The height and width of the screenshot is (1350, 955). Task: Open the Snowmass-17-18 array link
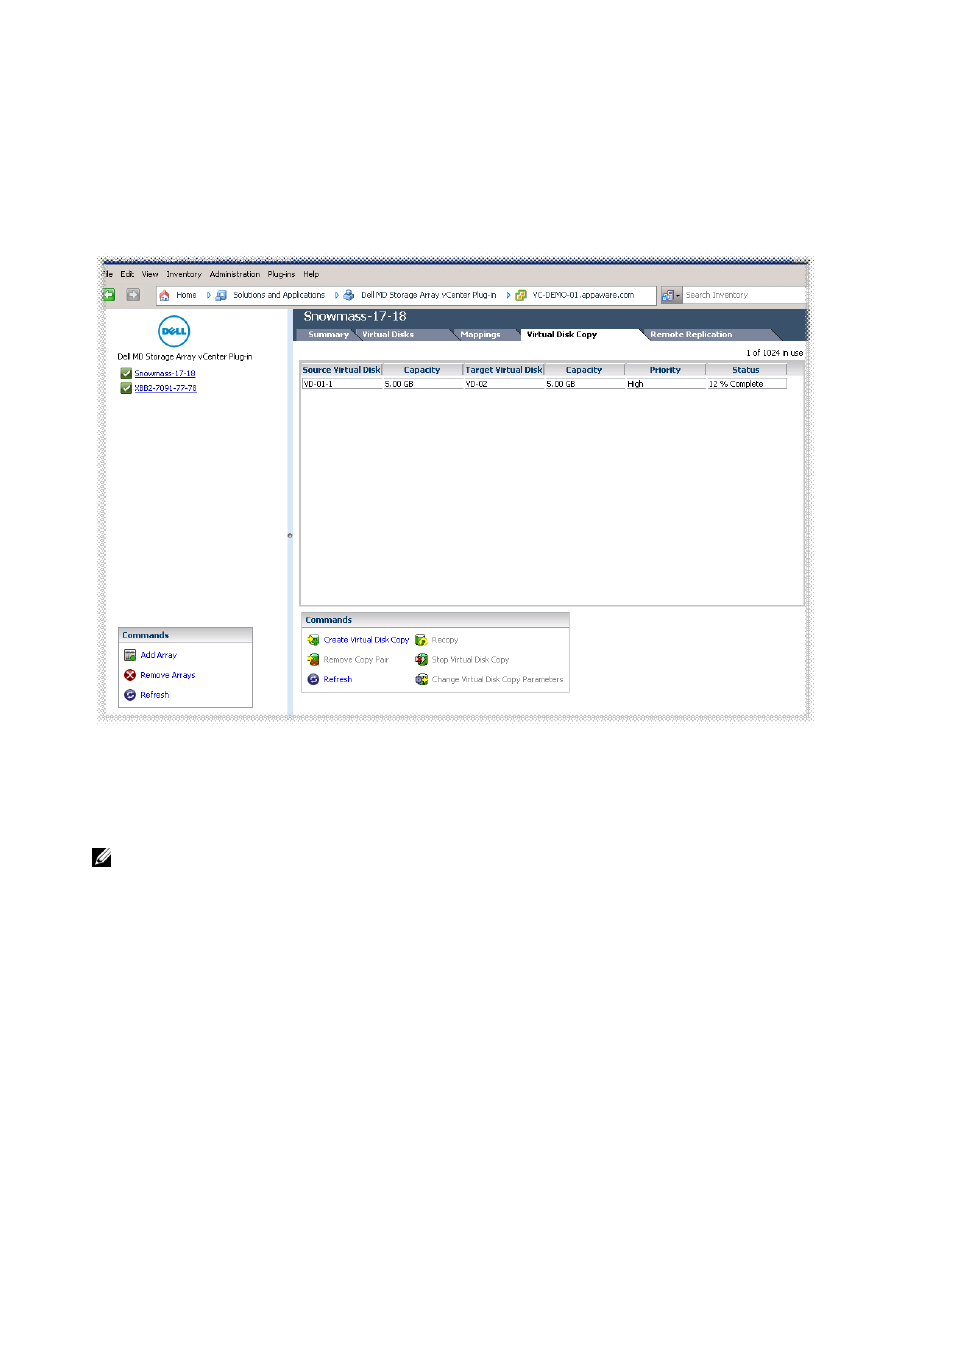pos(165,373)
